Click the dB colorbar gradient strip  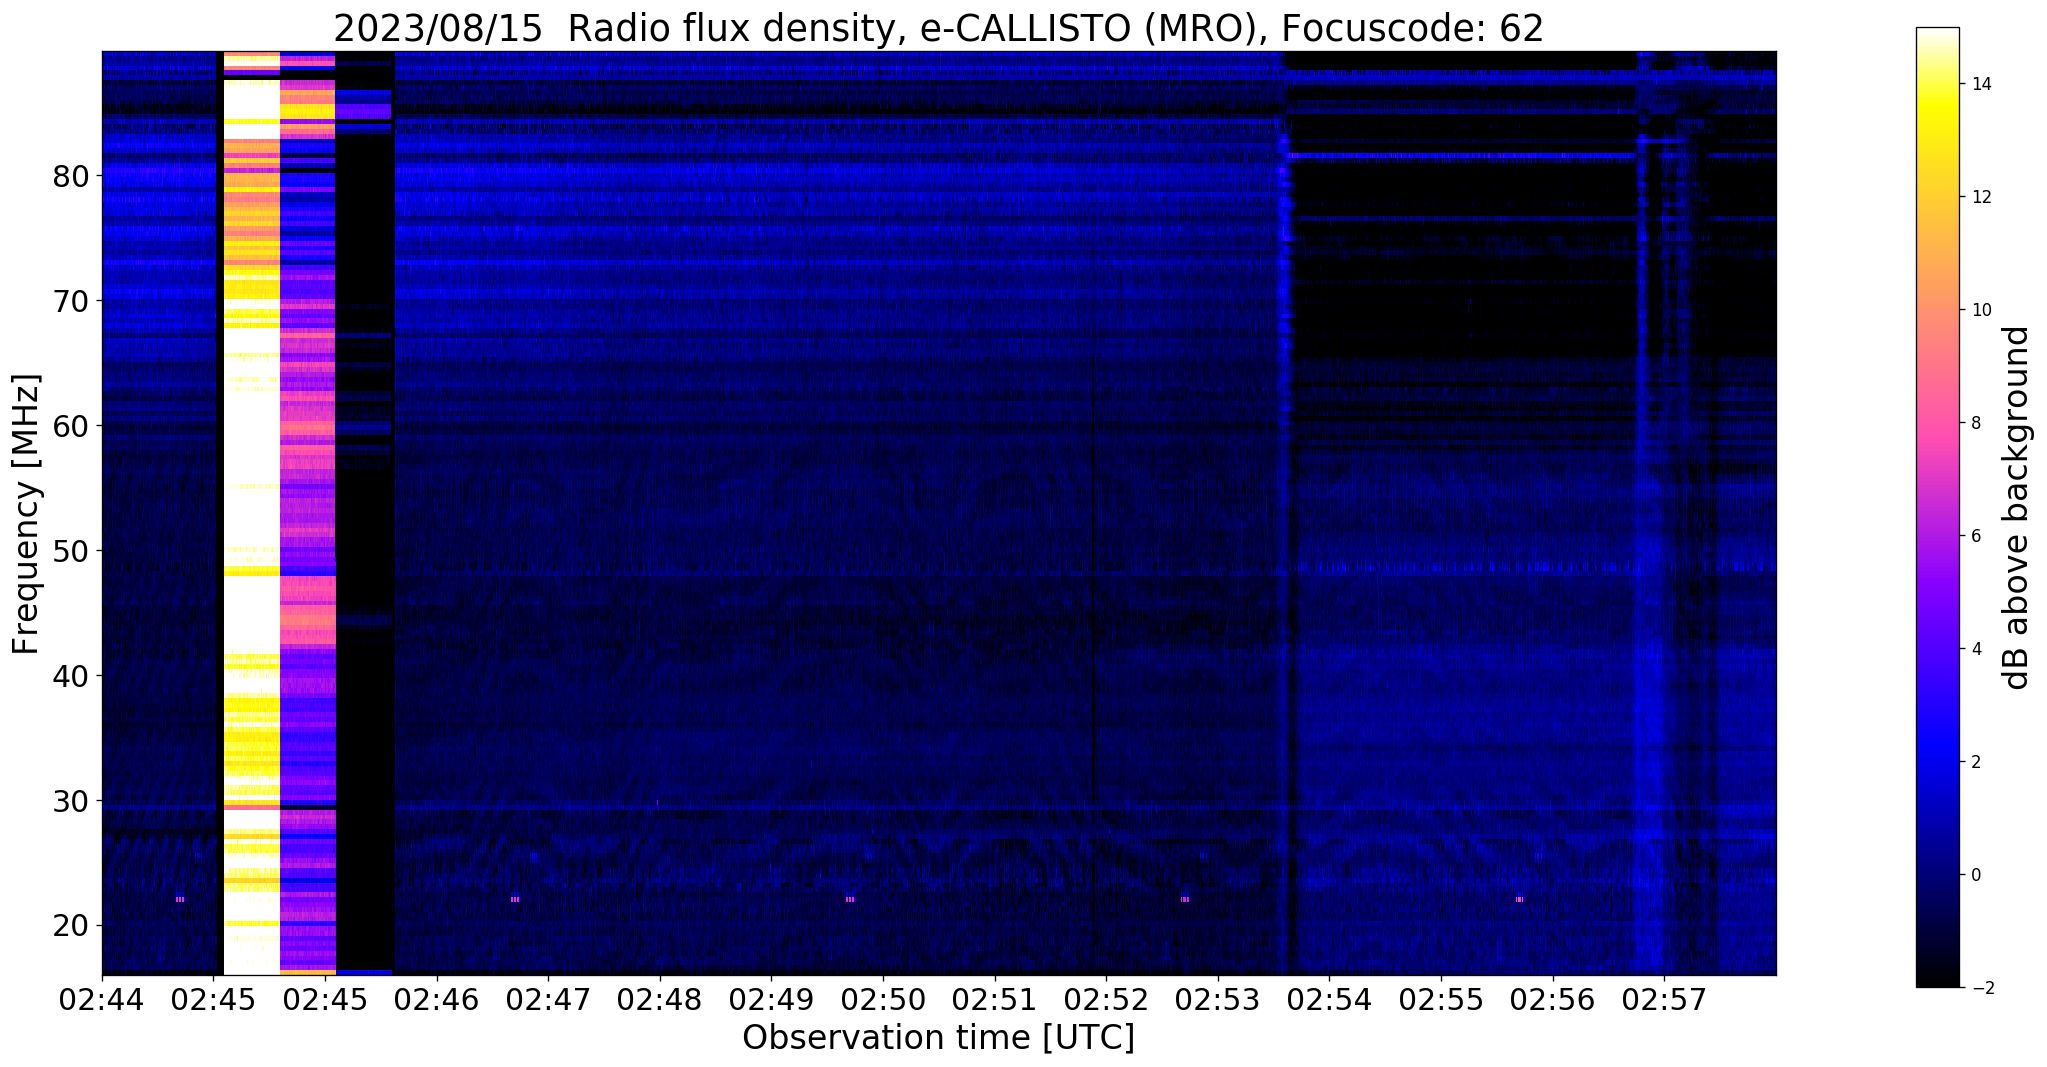[1937, 507]
